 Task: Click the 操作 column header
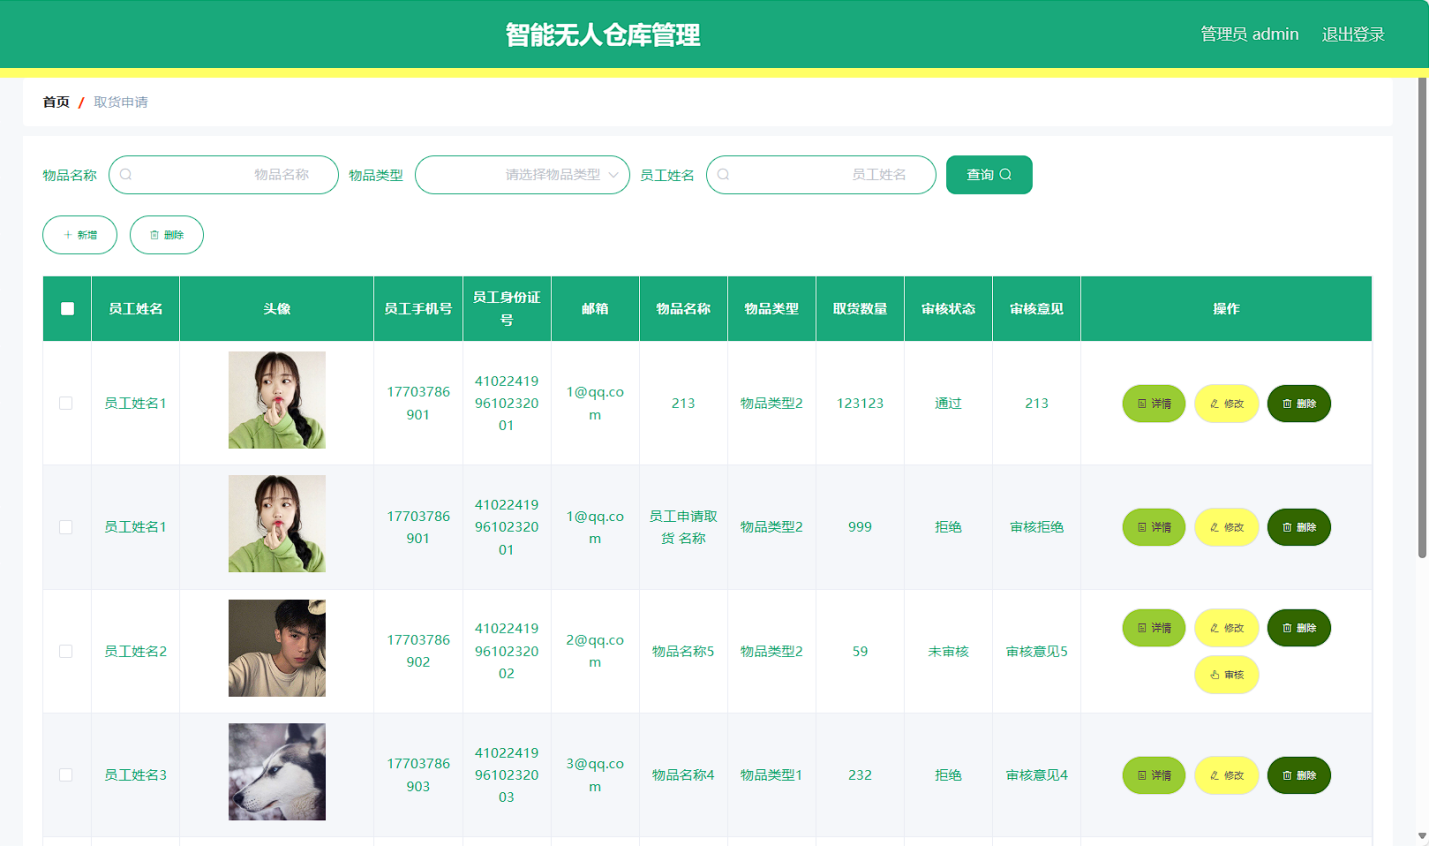point(1226,309)
